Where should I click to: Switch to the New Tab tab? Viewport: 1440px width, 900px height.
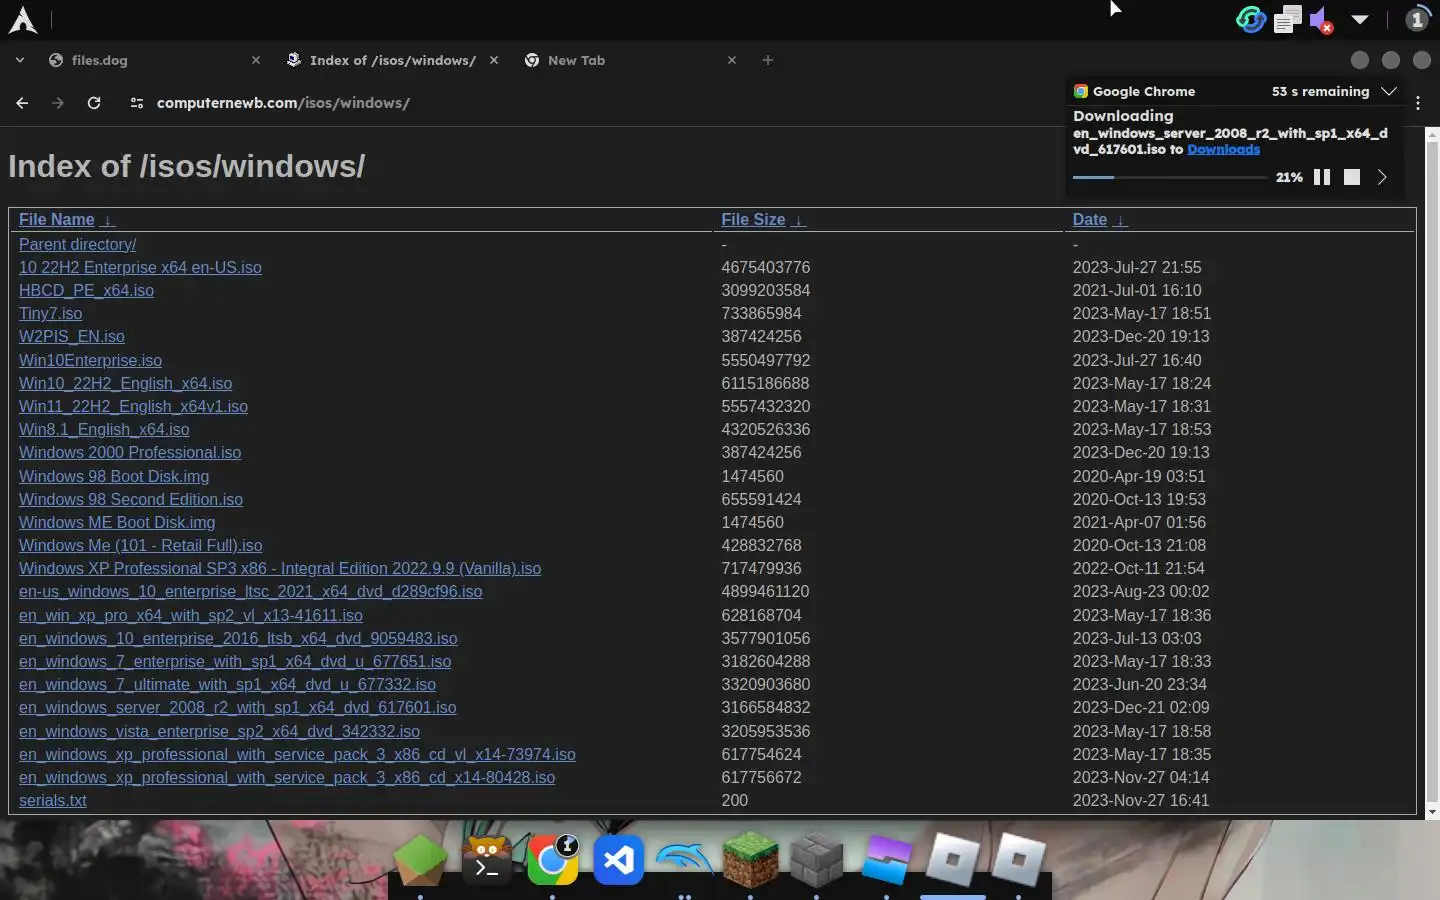[x=630, y=60]
